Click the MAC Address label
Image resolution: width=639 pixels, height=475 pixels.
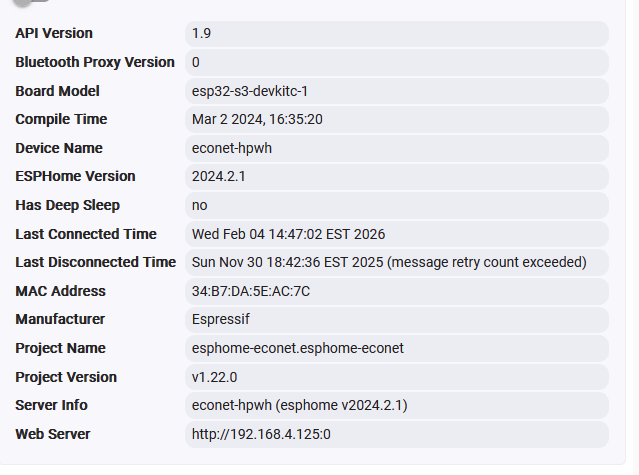[x=60, y=291]
